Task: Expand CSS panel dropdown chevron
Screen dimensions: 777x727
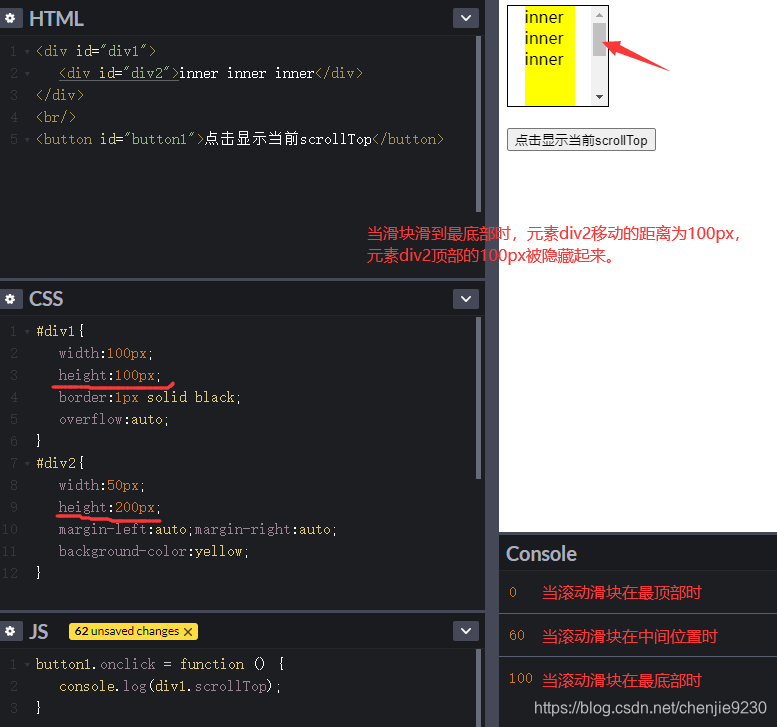Action: pos(466,299)
